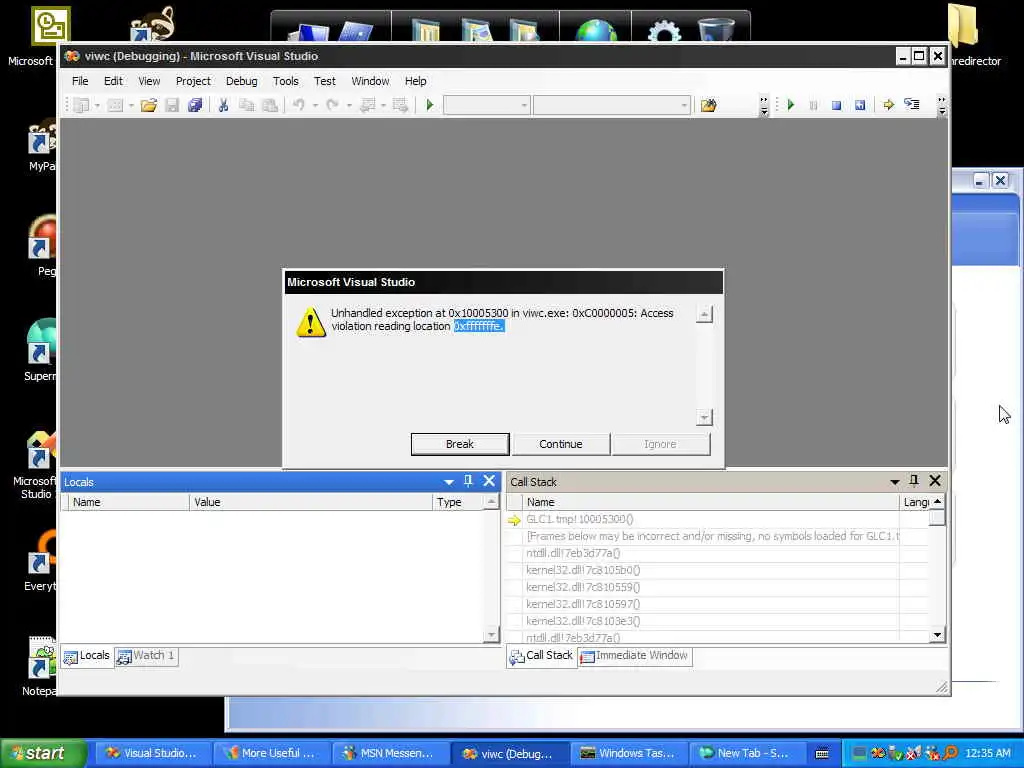The height and width of the screenshot is (768, 1024).
Task: Click the Value column header in Locals
Action: click(x=310, y=502)
